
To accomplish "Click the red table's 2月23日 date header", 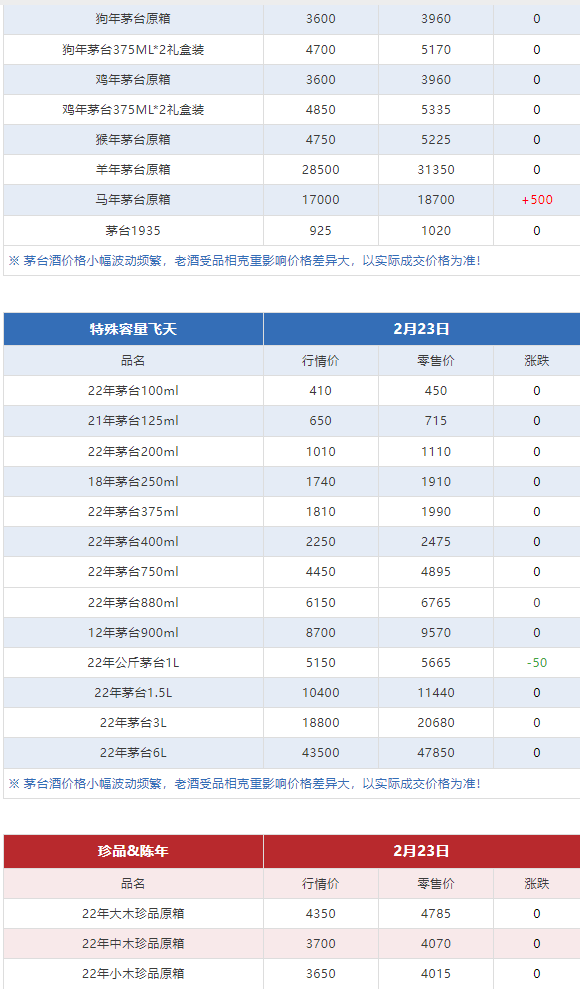I will pos(421,851).
